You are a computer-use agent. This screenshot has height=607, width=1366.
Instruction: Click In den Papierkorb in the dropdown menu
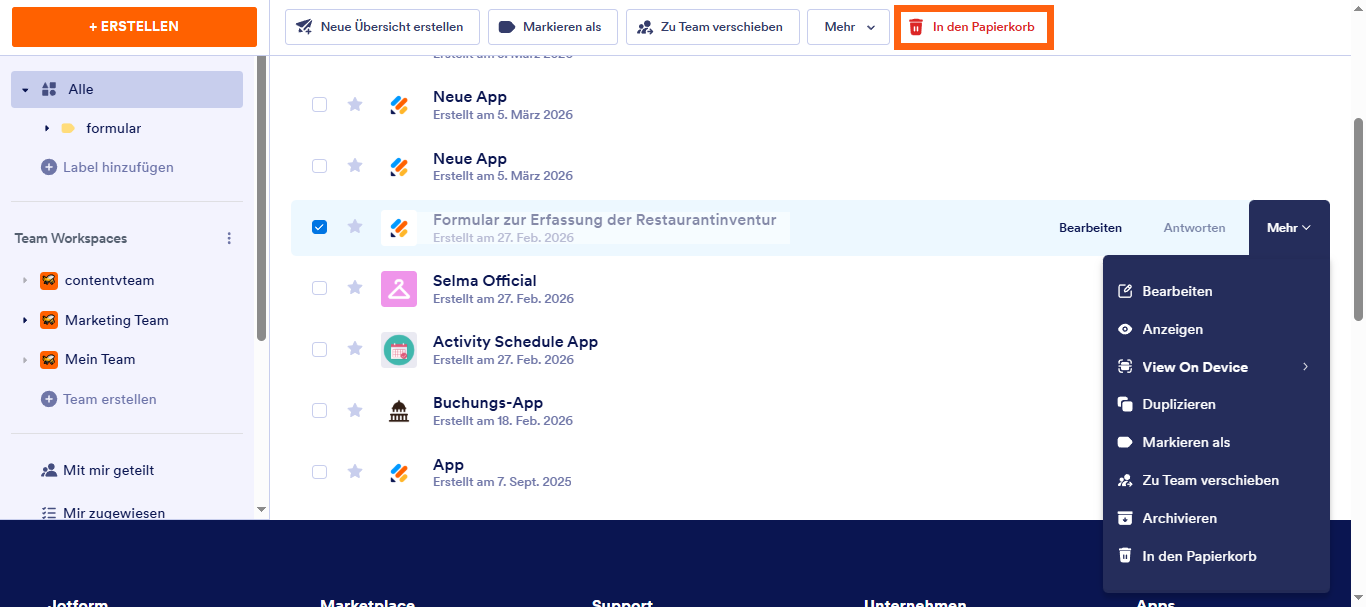pyautogui.click(x=1216, y=556)
